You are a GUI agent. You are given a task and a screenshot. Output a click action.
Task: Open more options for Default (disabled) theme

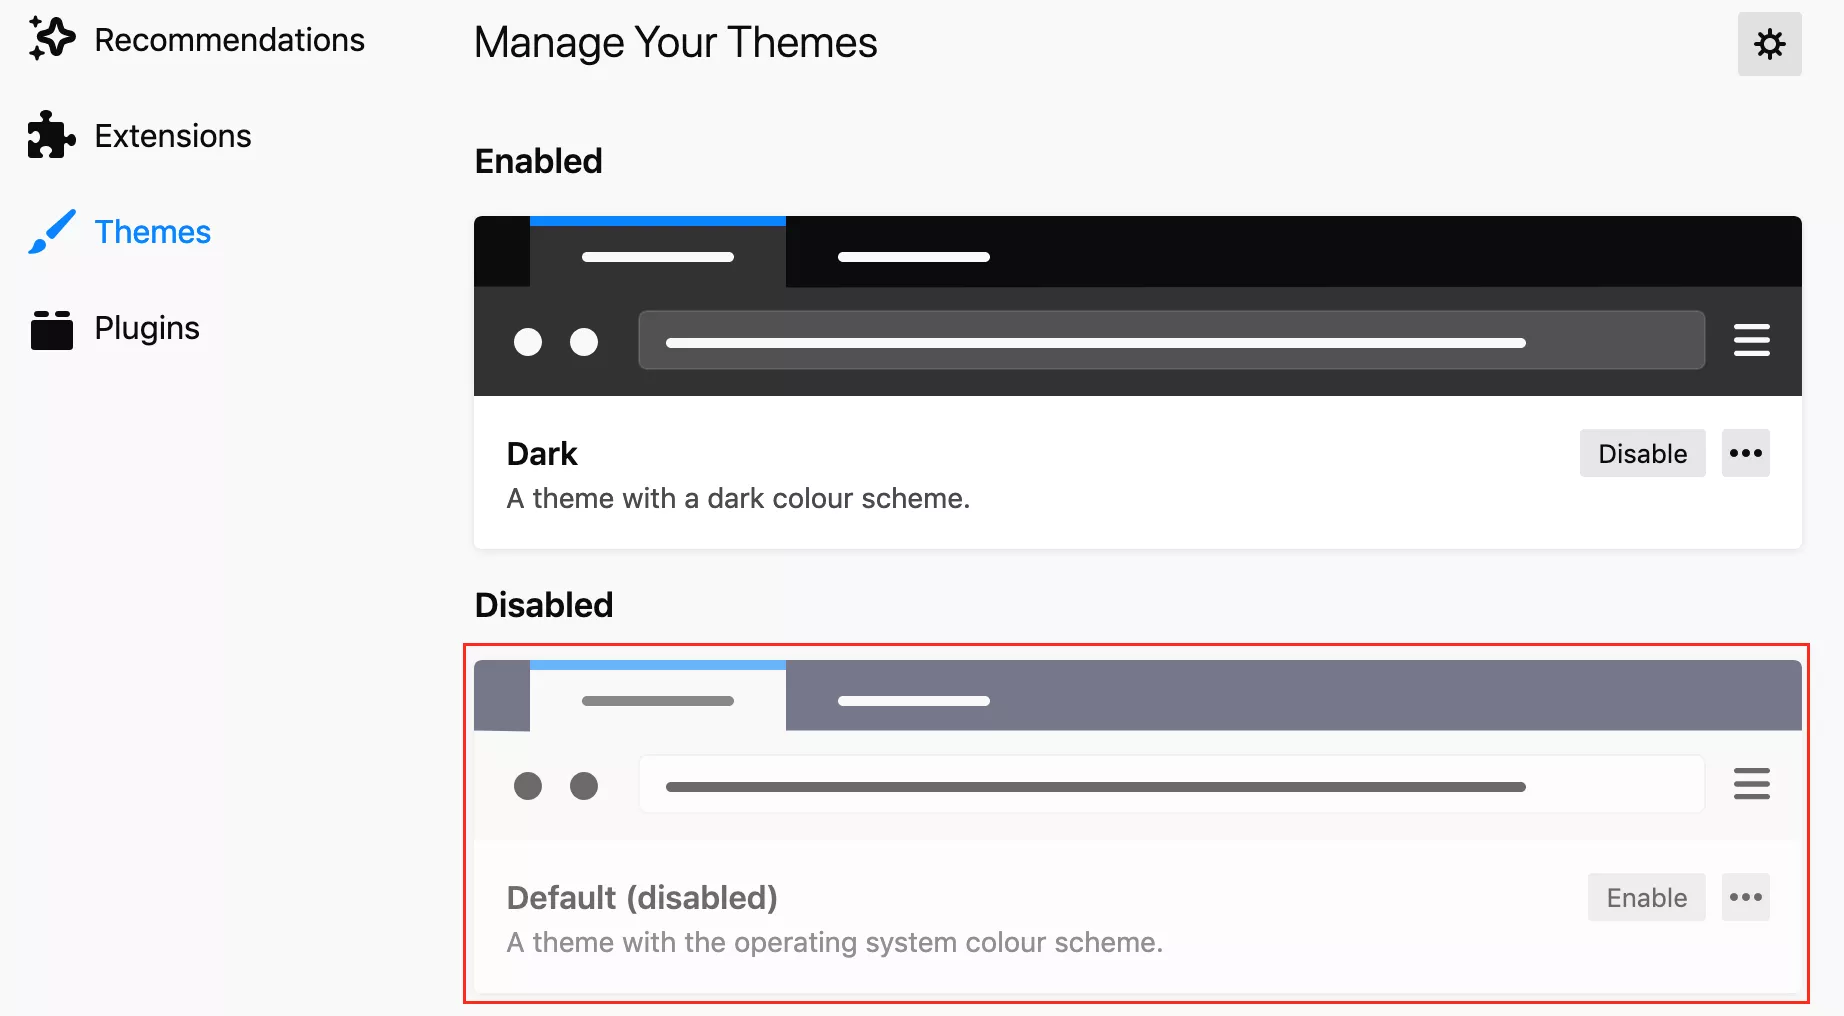click(x=1745, y=897)
